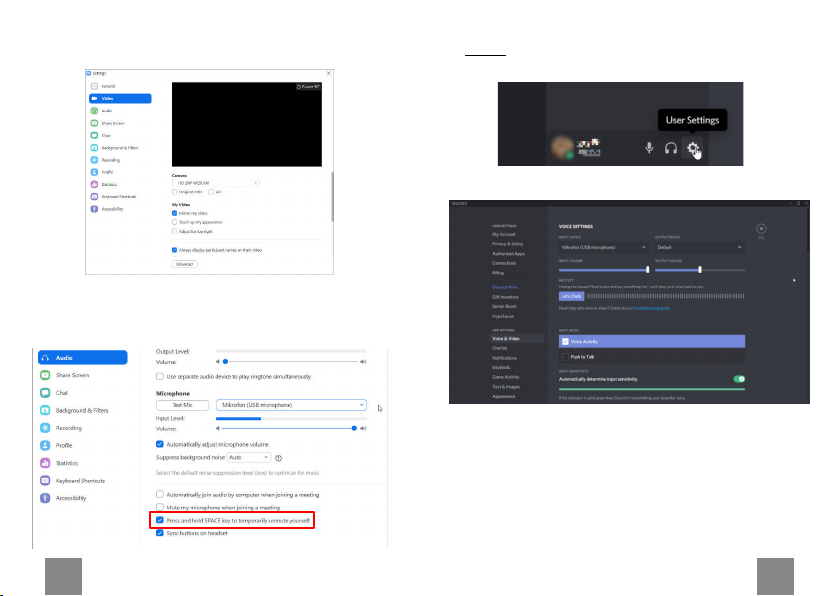Viewport: 840px width, 596px height.
Task: Close Discord settings with the ESC circle
Action: tap(761, 229)
